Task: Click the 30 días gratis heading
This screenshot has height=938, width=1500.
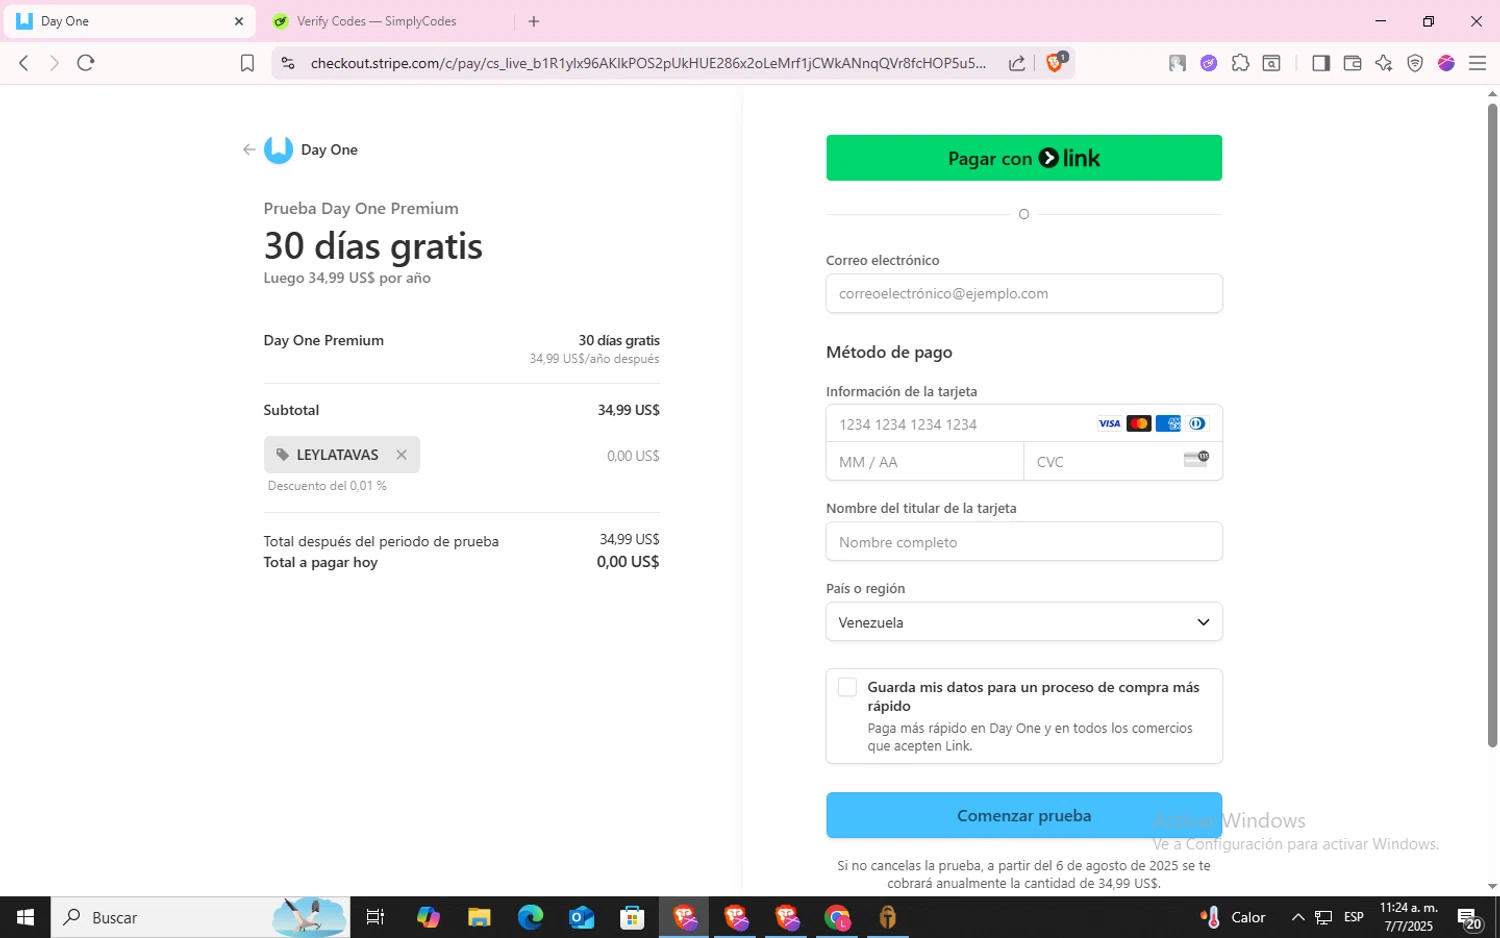Action: coord(373,246)
